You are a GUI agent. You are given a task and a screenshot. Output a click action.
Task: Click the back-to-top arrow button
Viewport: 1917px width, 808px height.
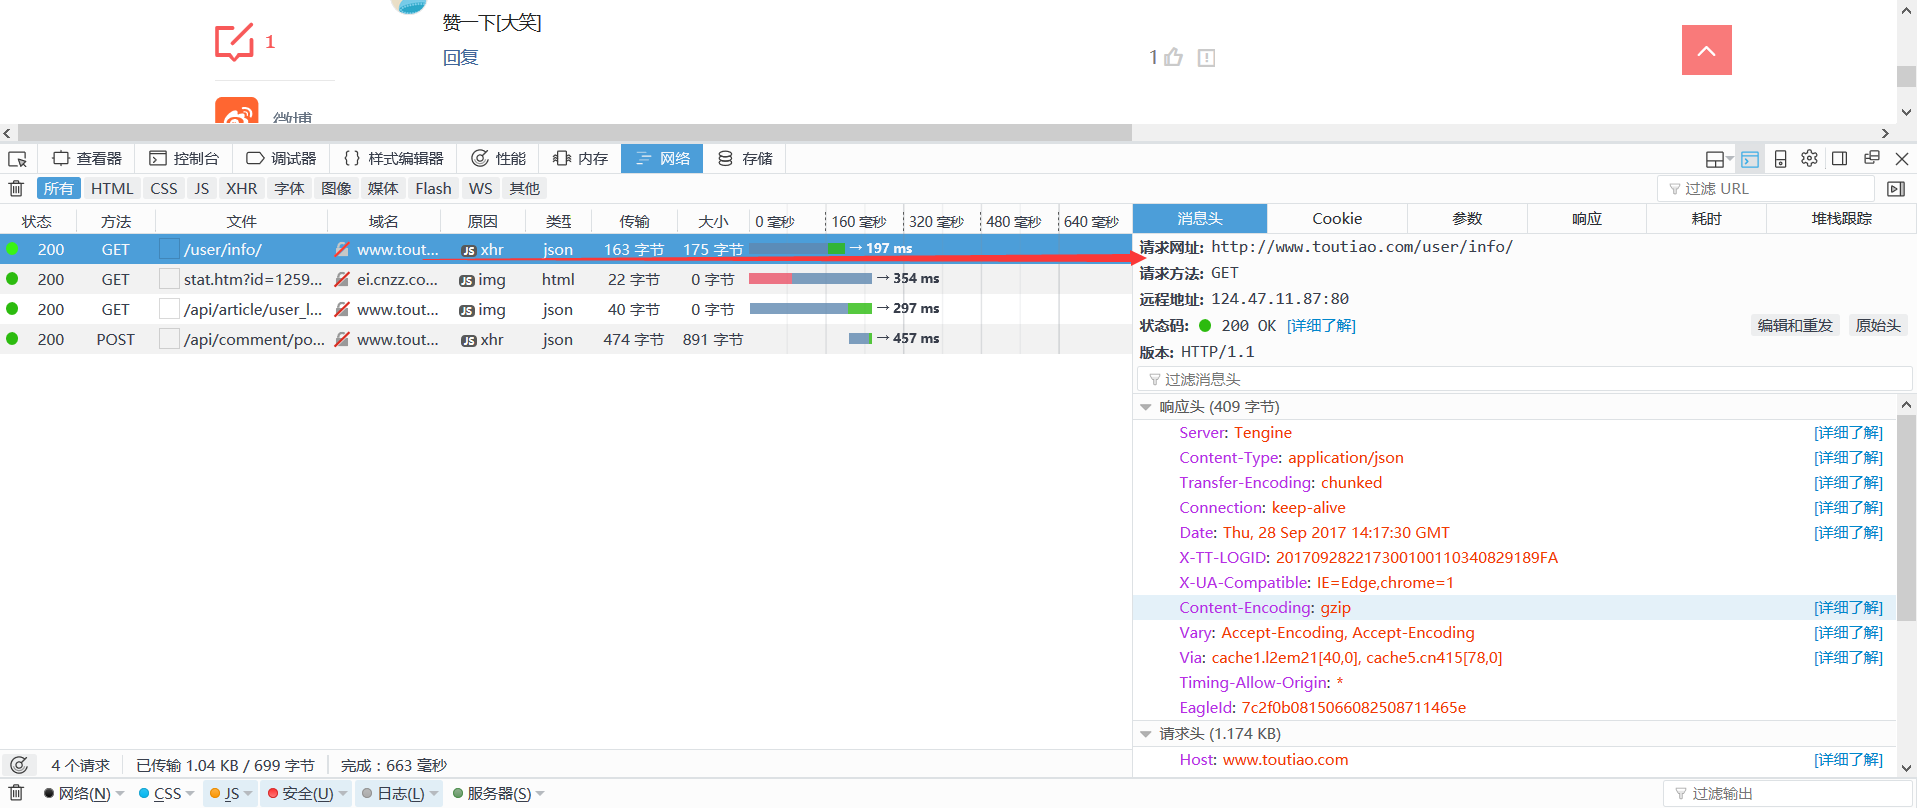pyautogui.click(x=1707, y=50)
